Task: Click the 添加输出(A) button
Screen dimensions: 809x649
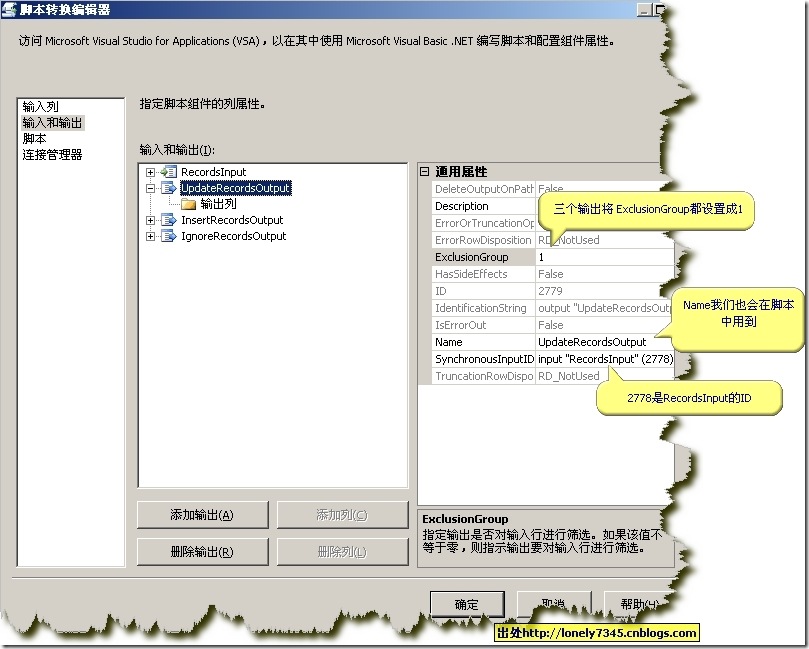Action: coord(203,515)
